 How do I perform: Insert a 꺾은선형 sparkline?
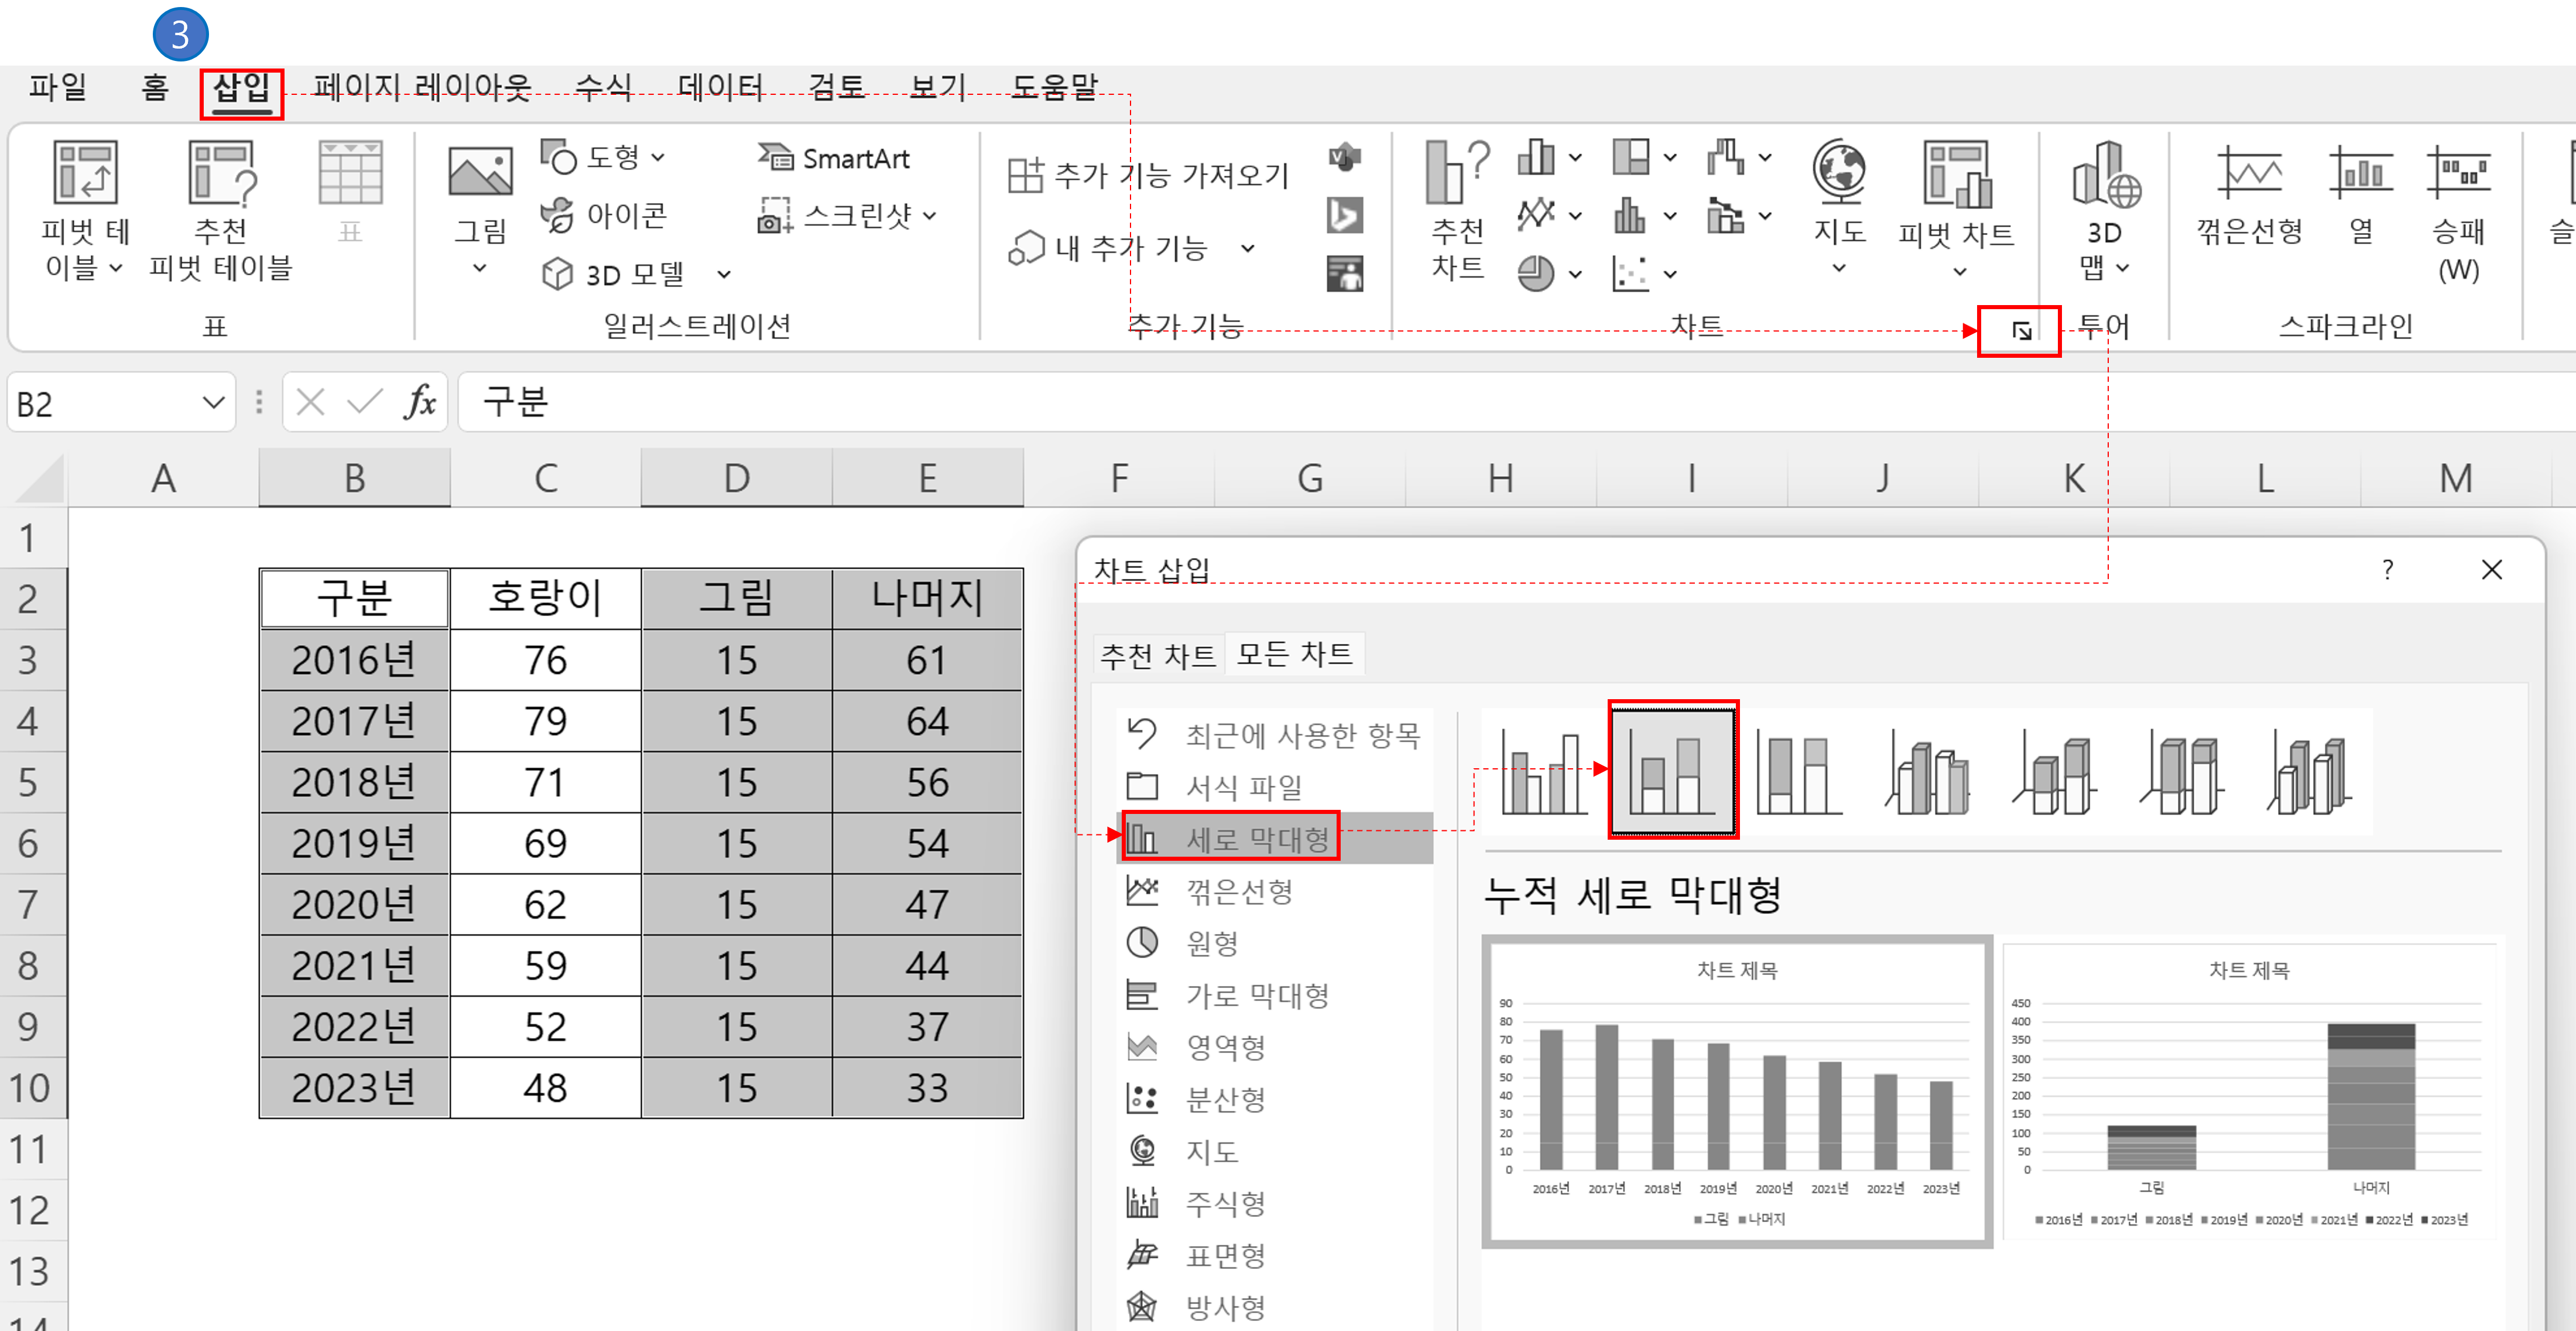point(2249,176)
